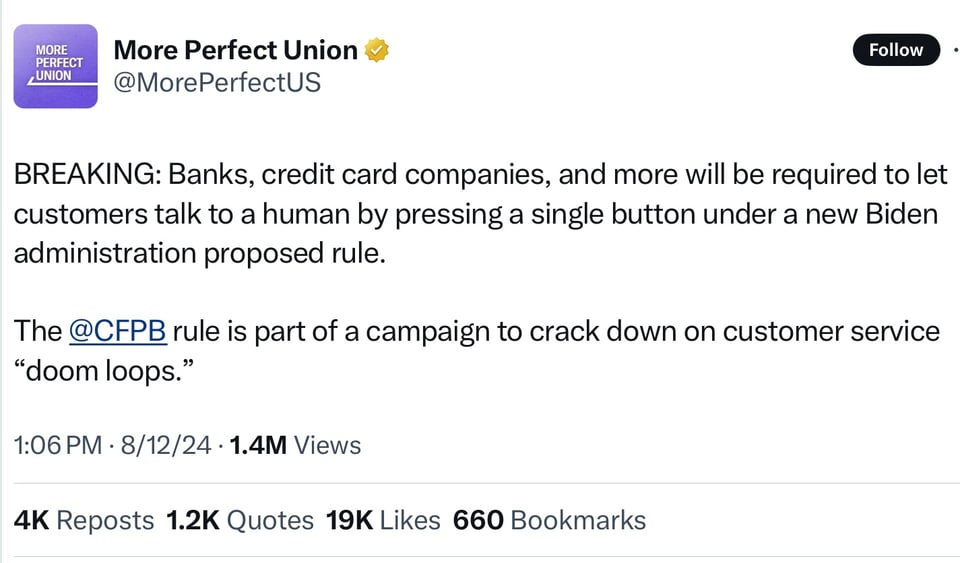Open the @CFPB mention link
The width and height of the screenshot is (960, 563).
[x=118, y=331]
